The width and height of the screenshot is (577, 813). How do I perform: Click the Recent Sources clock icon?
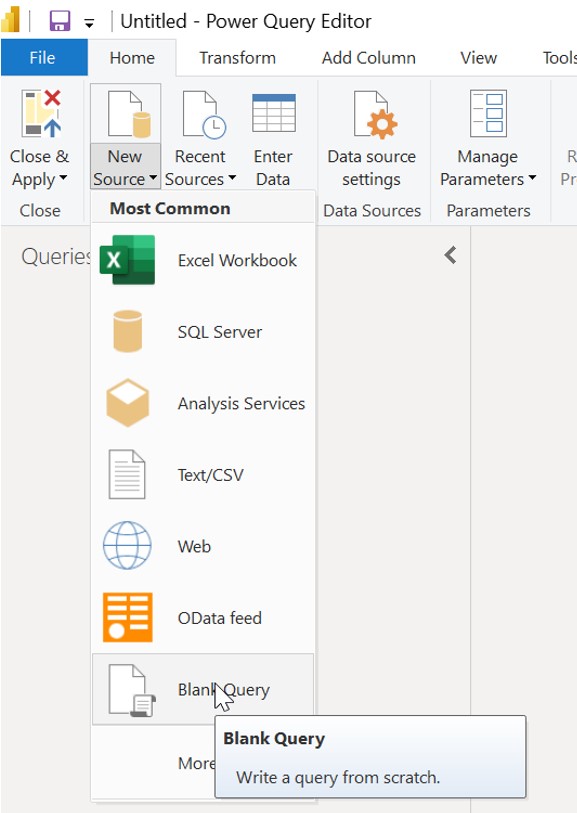(x=204, y=115)
